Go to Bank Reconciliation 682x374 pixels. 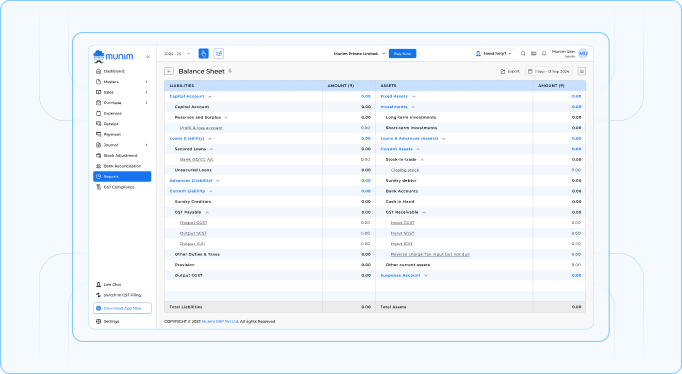pyautogui.click(x=122, y=166)
